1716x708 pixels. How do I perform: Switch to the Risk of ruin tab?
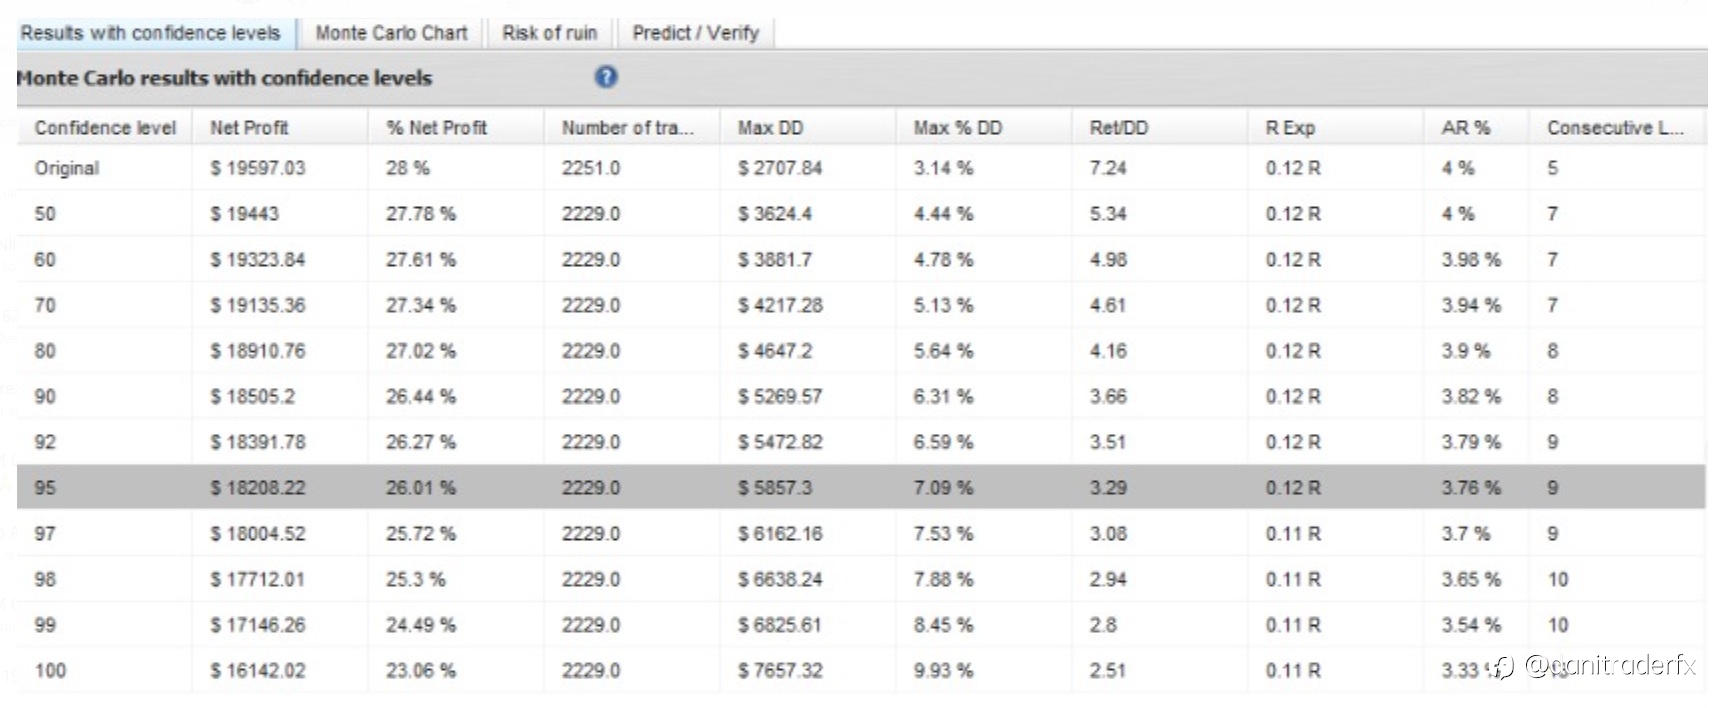(549, 33)
